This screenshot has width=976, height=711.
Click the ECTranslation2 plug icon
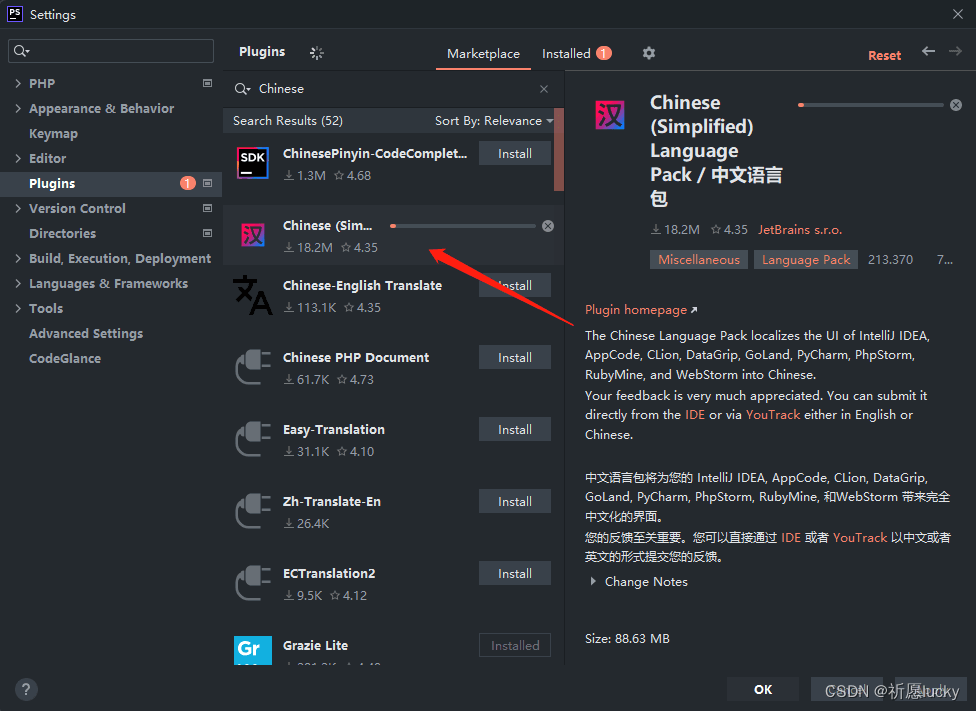(253, 583)
